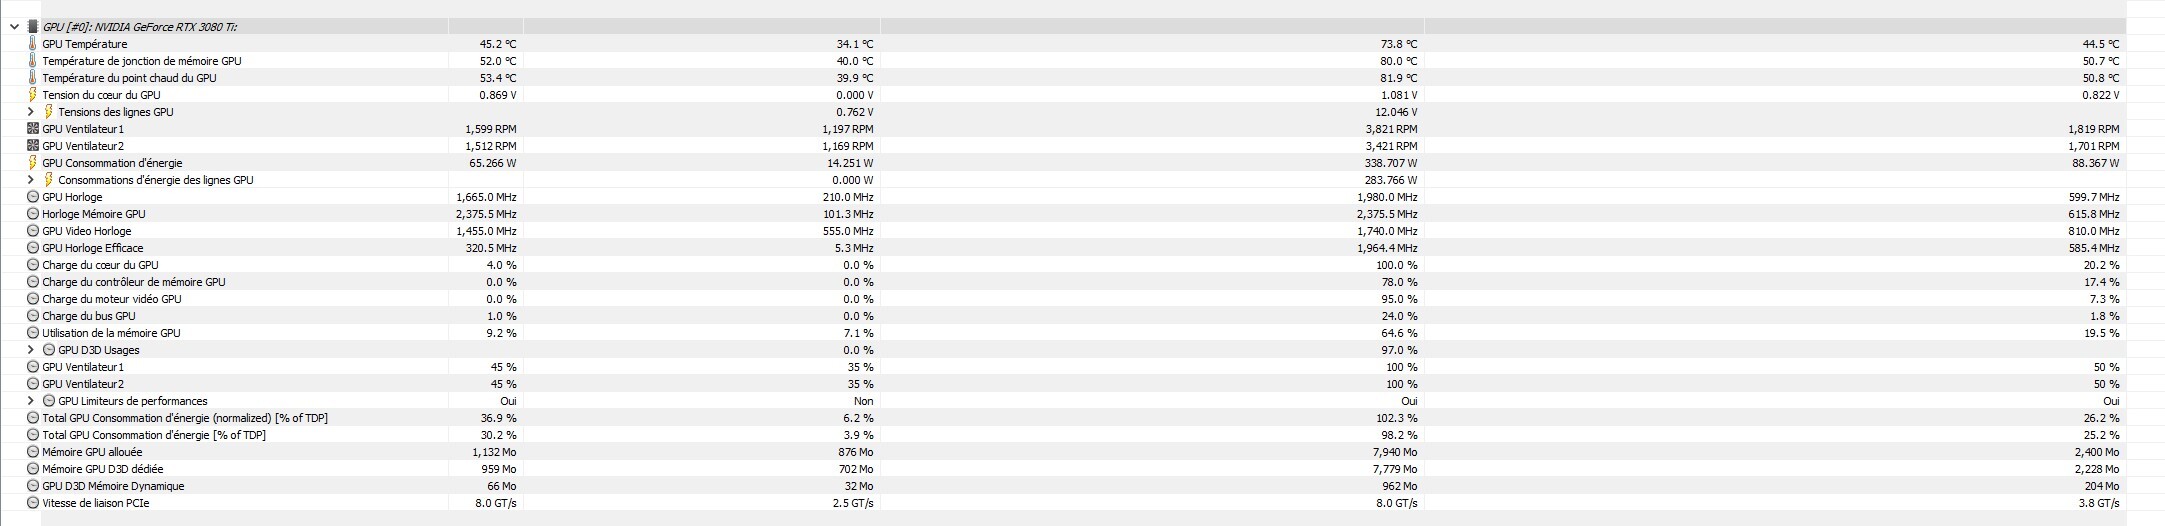The height and width of the screenshot is (526, 2165).
Task: Click the lightning icon beside GPU Consommation d'énergie
Action: pyautogui.click(x=33, y=163)
